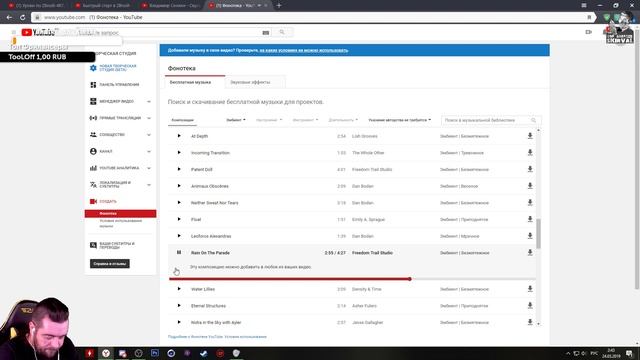Click the red camera icon beside Создать
This screenshot has width=640, height=360.
[93, 202]
